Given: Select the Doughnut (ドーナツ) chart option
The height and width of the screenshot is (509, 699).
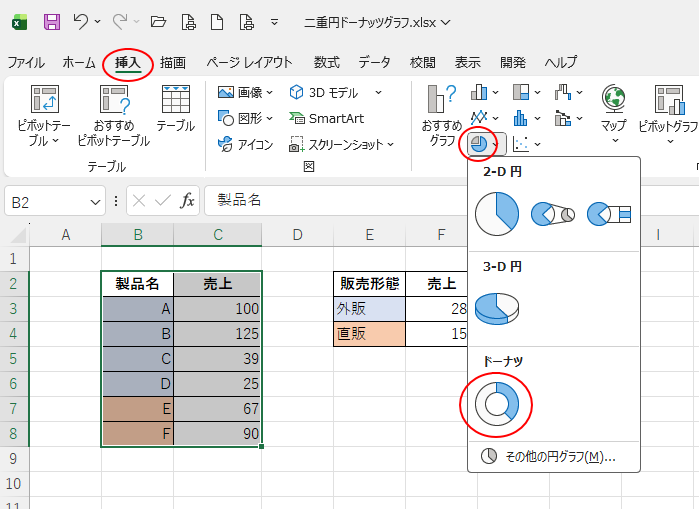Looking at the screenshot, I should click(497, 404).
